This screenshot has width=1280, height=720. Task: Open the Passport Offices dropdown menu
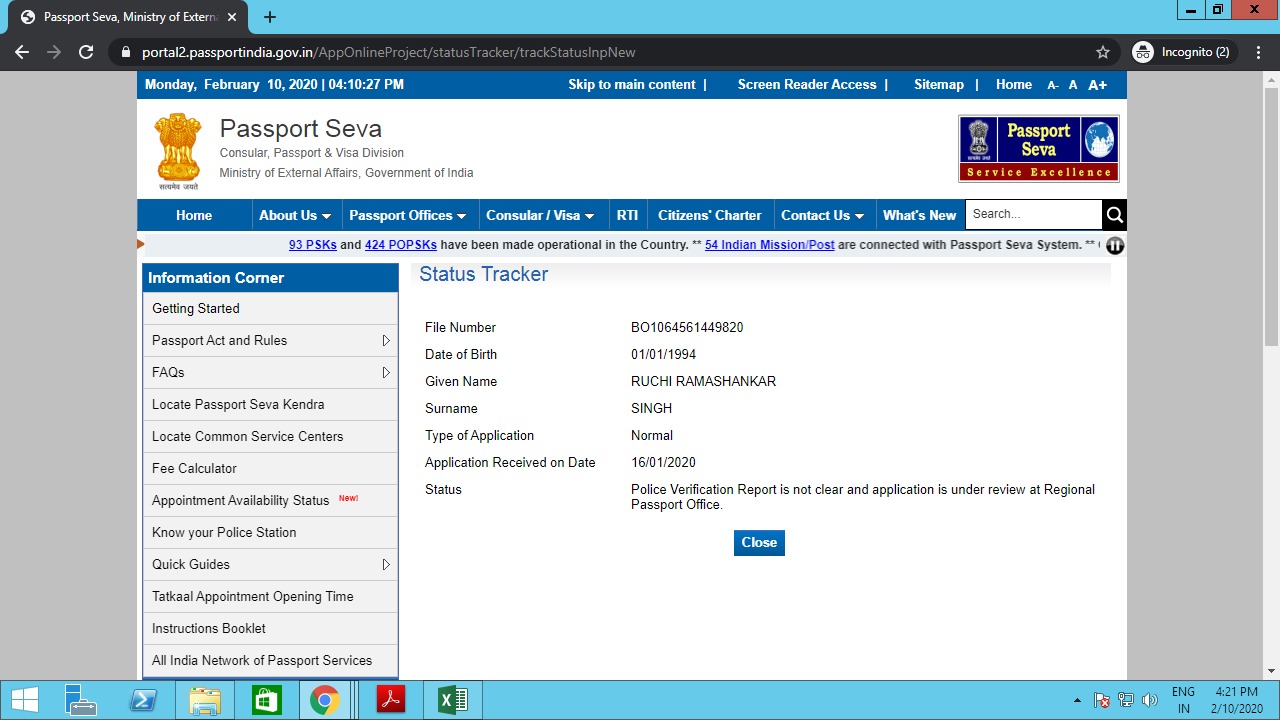point(408,215)
